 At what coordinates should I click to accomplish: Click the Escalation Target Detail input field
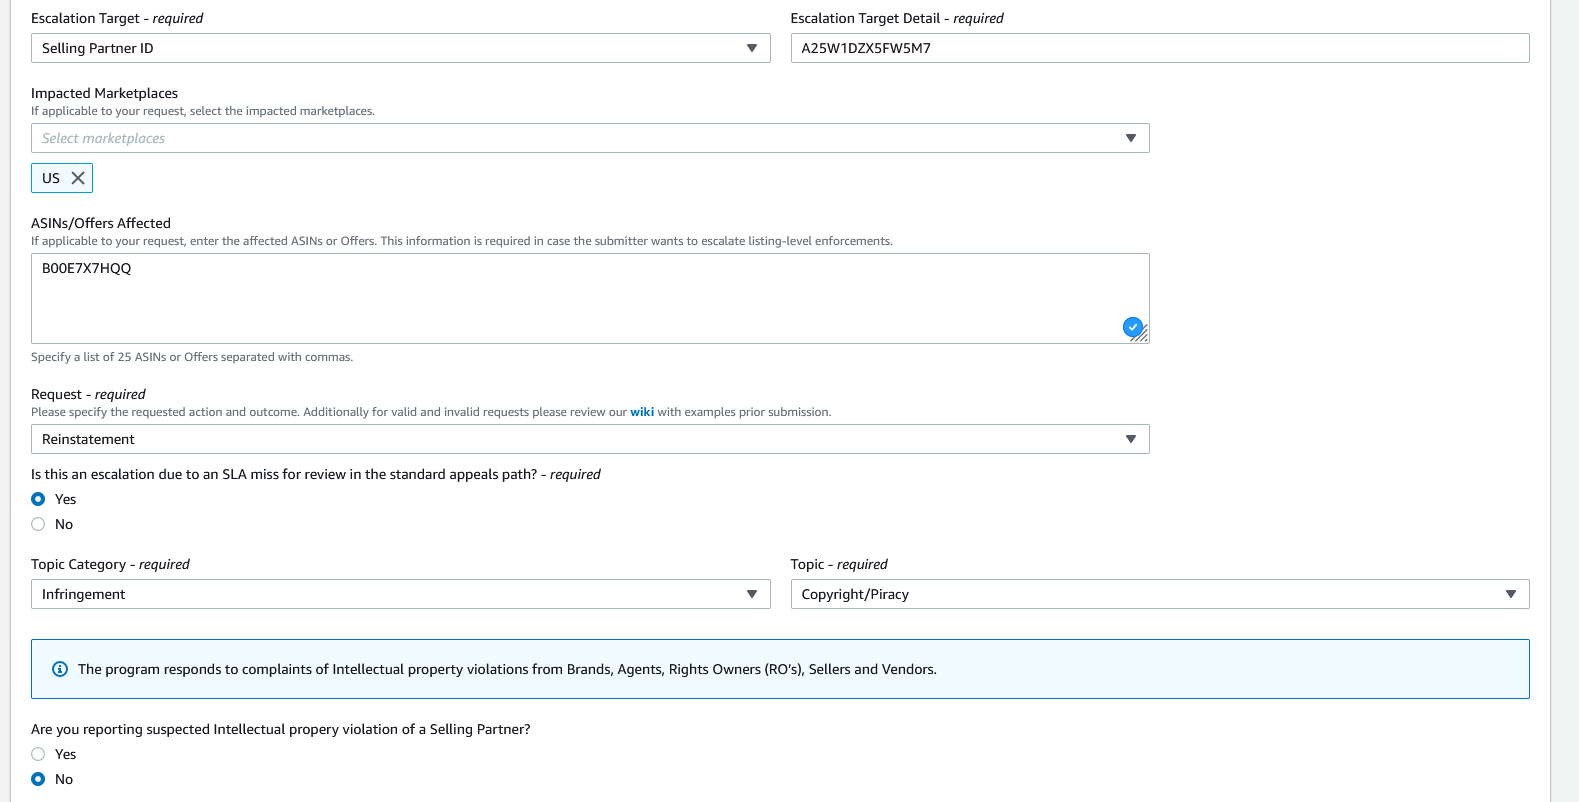click(1159, 48)
